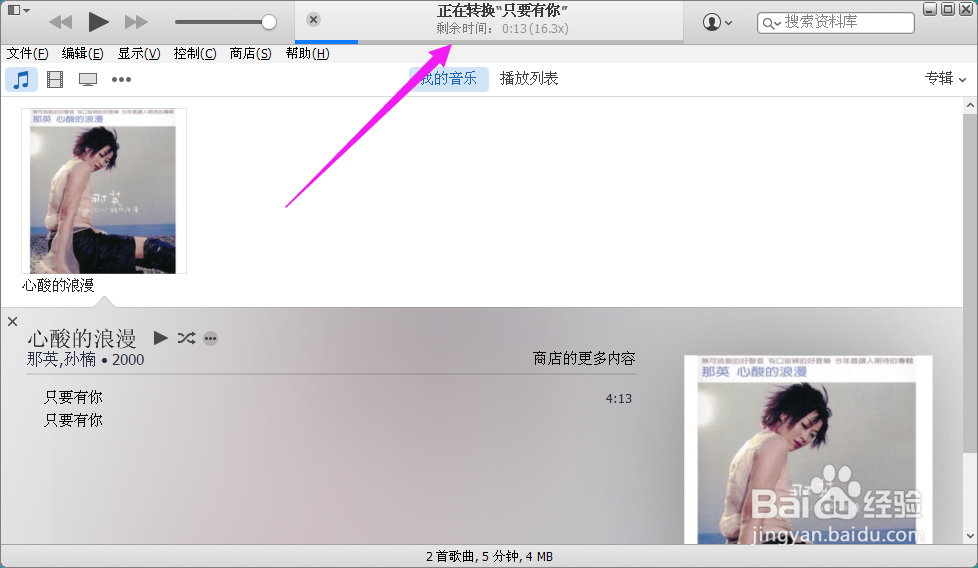Image resolution: width=978 pixels, height=568 pixels.
Task: Click the scrollbar down arrow
Action: click(x=970, y=536)
